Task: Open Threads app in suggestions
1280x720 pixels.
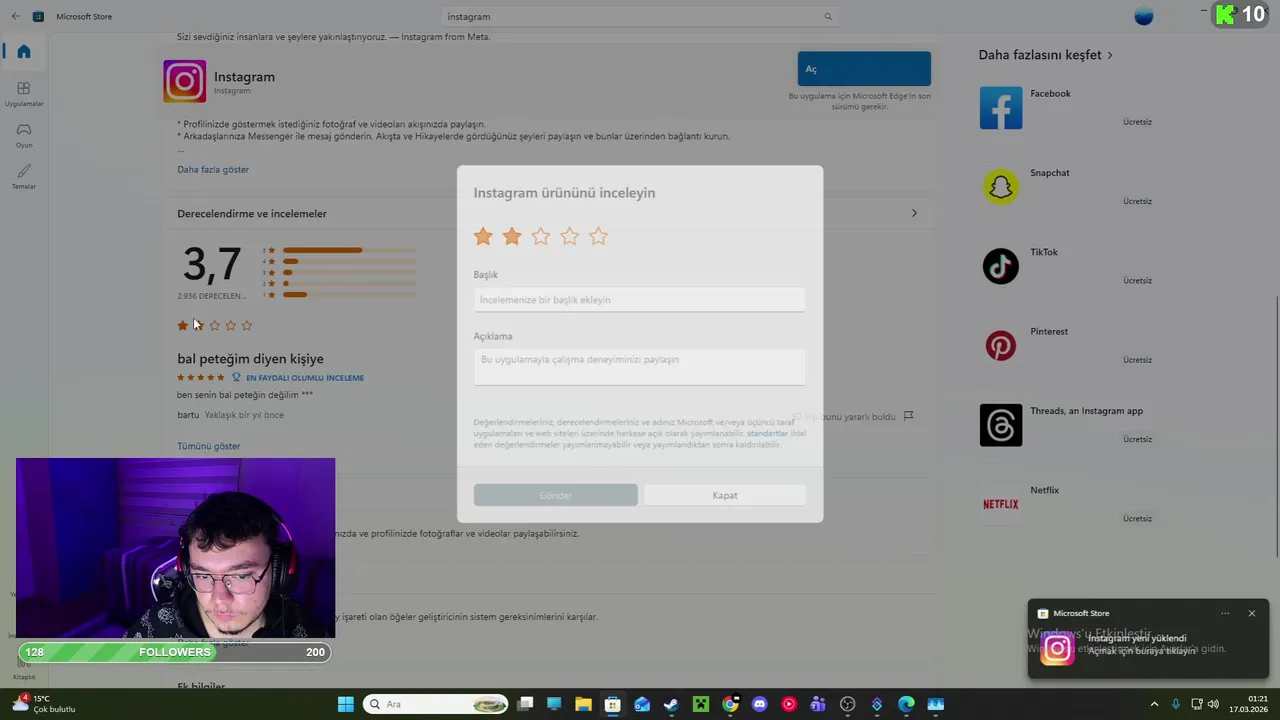Action: click(x=1066, y=425)
